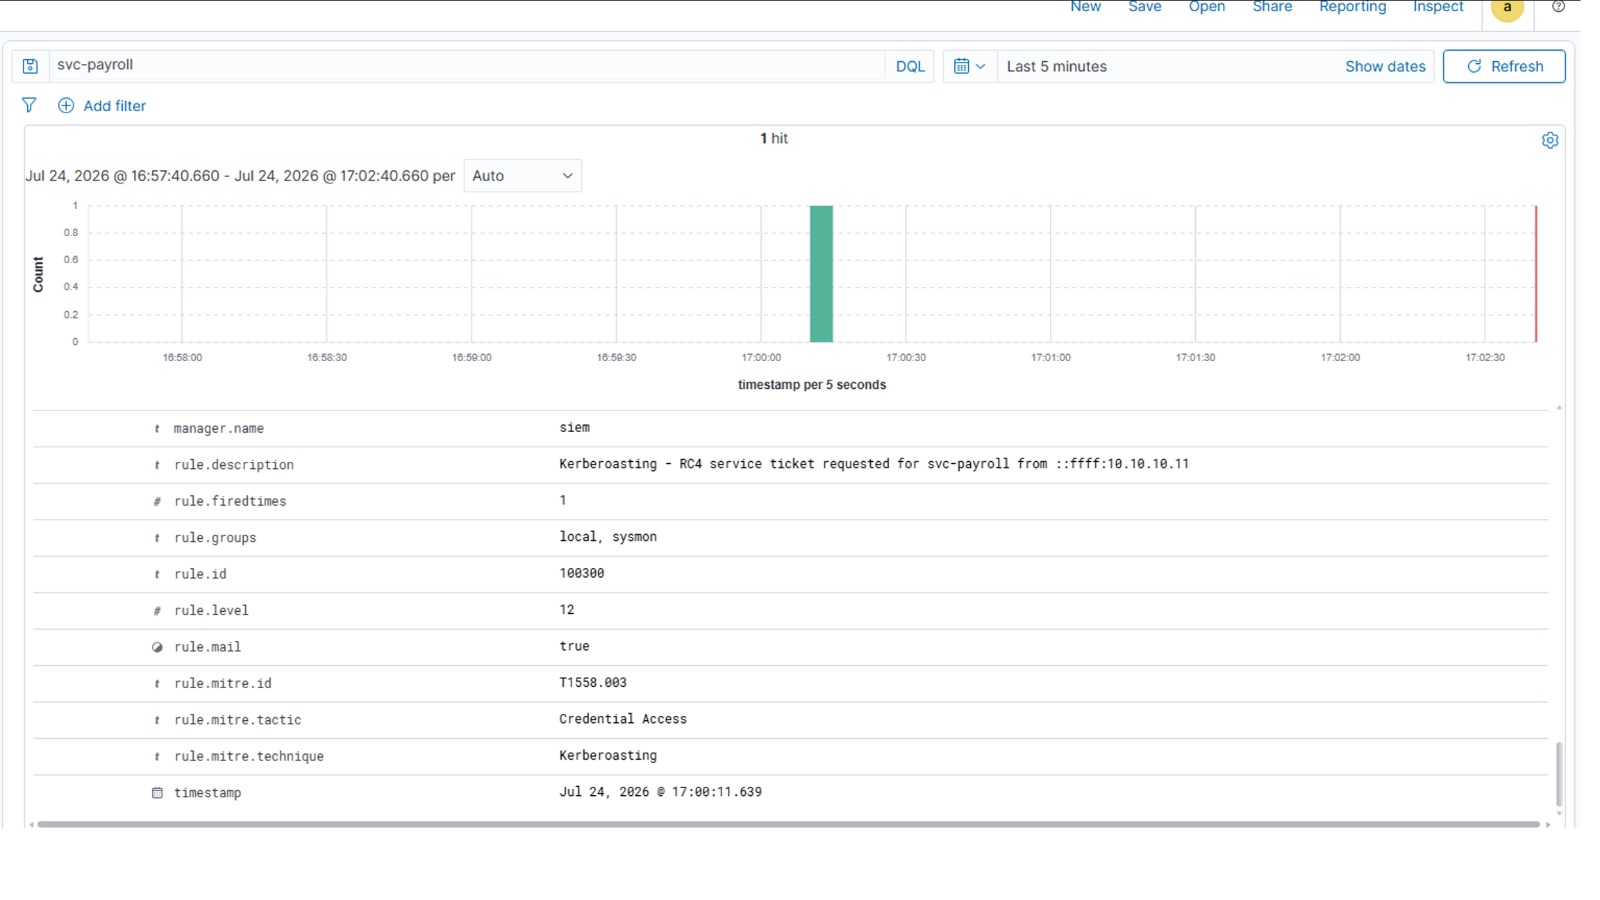Viewport: 1600px width, 900px height.
Task: Click the rule.firedtimes value 1
Action: [563, 500]
